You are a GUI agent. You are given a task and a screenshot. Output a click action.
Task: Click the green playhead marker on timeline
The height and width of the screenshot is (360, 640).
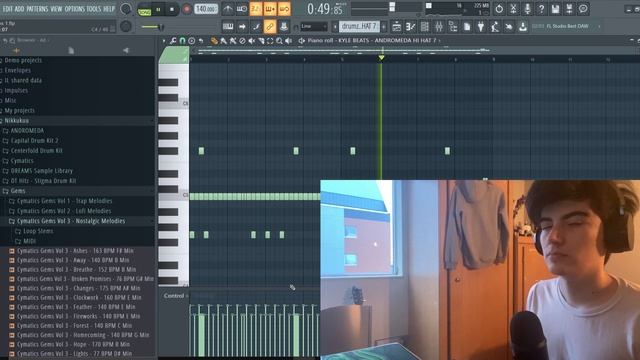tap(381, 58)
